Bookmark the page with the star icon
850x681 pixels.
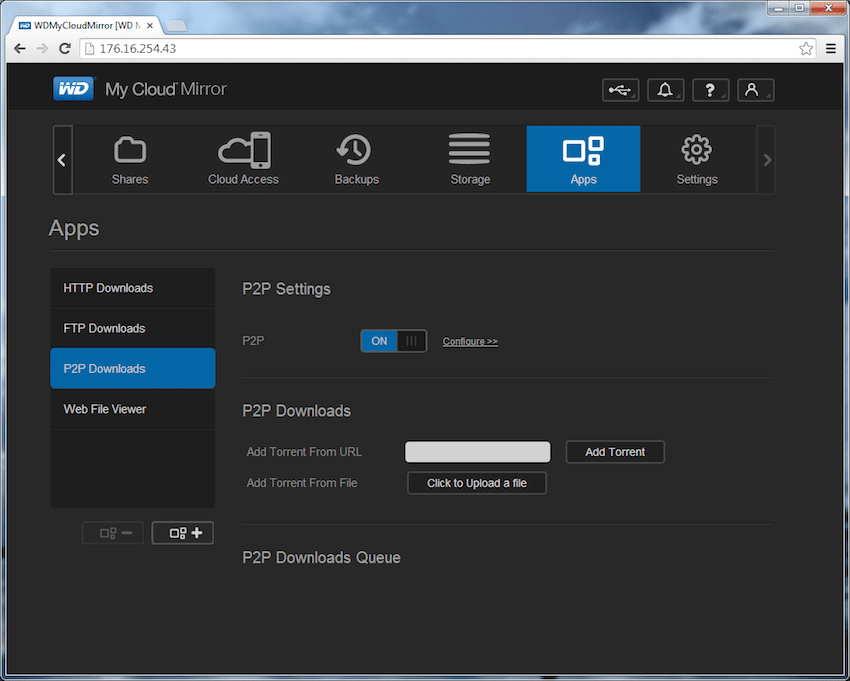806,49
